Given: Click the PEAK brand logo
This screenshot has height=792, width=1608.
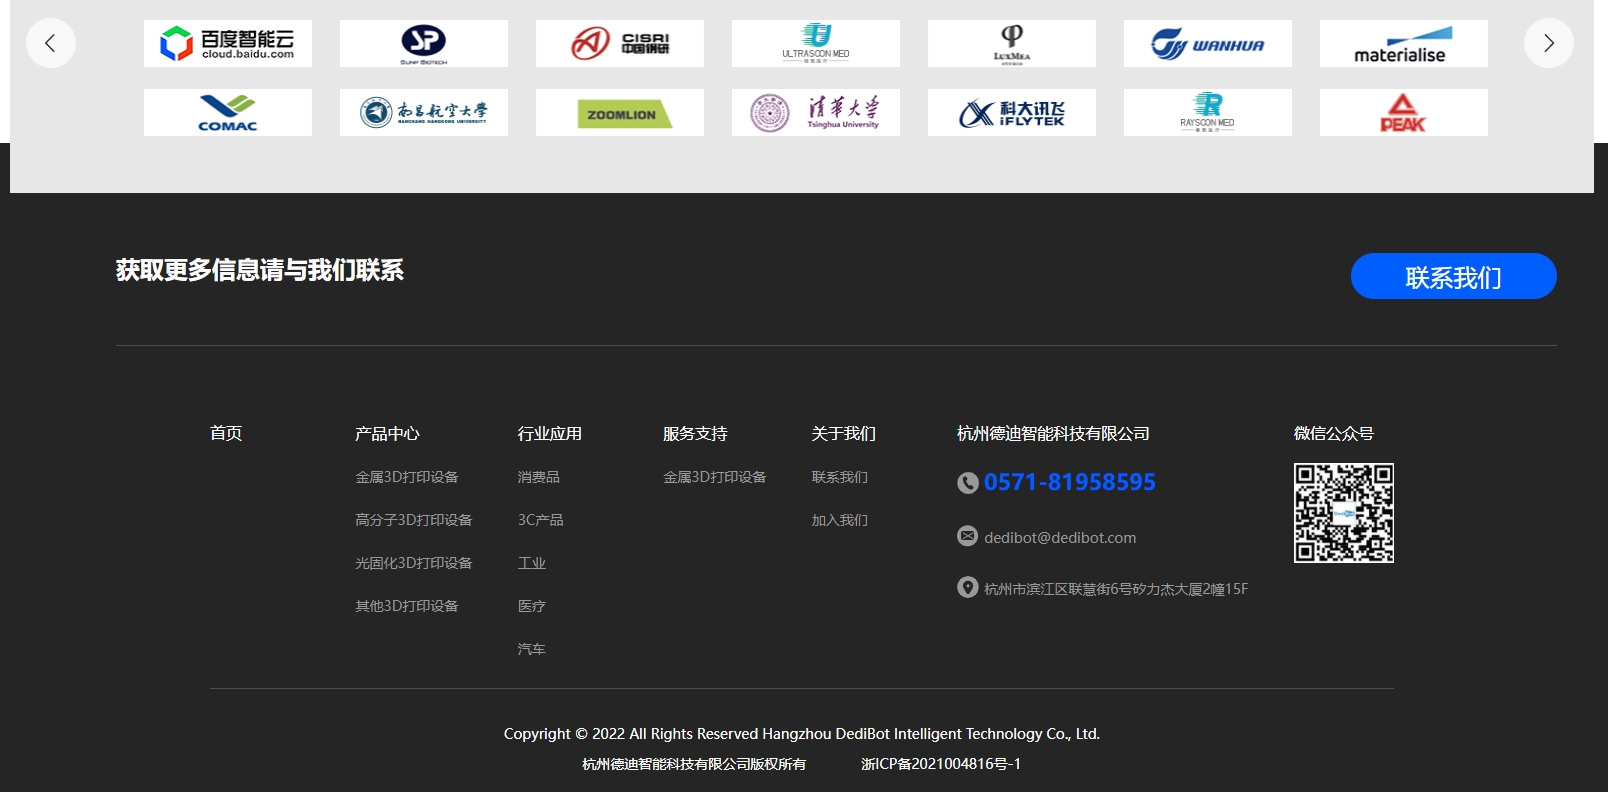Looking at the screenshot, I should (1403, 113).
